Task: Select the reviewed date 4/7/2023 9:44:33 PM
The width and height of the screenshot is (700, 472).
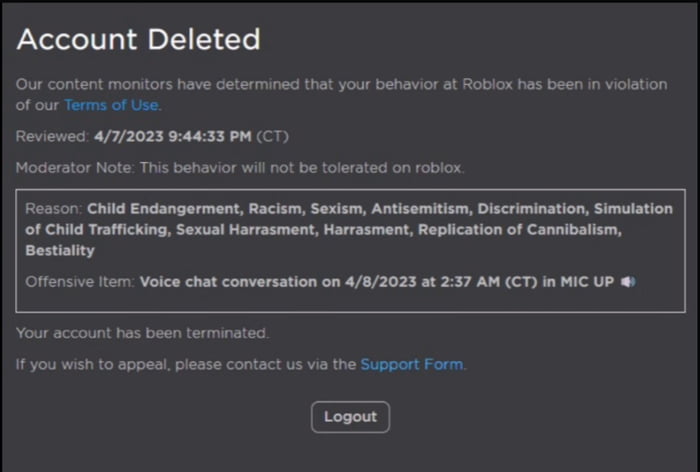Action: (173, 135)
